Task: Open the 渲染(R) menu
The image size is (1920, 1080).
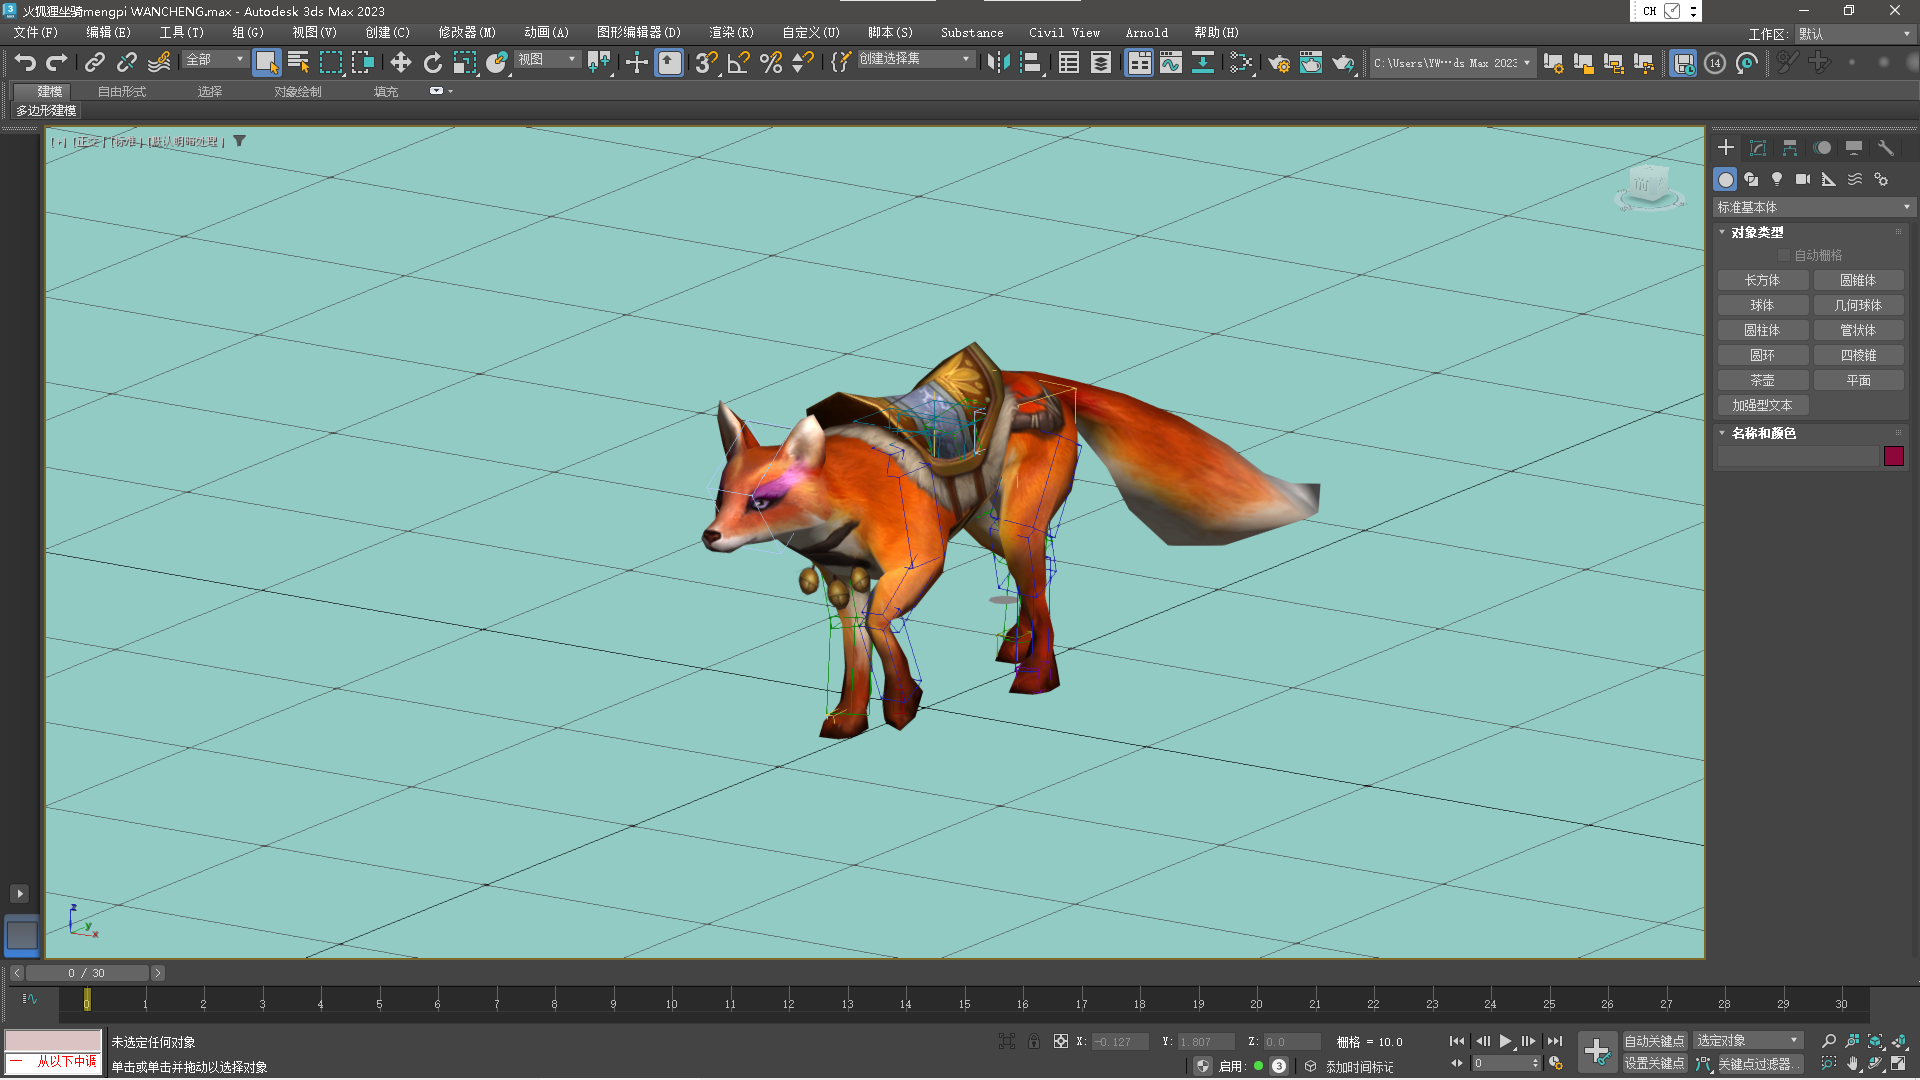Action: 731,33
